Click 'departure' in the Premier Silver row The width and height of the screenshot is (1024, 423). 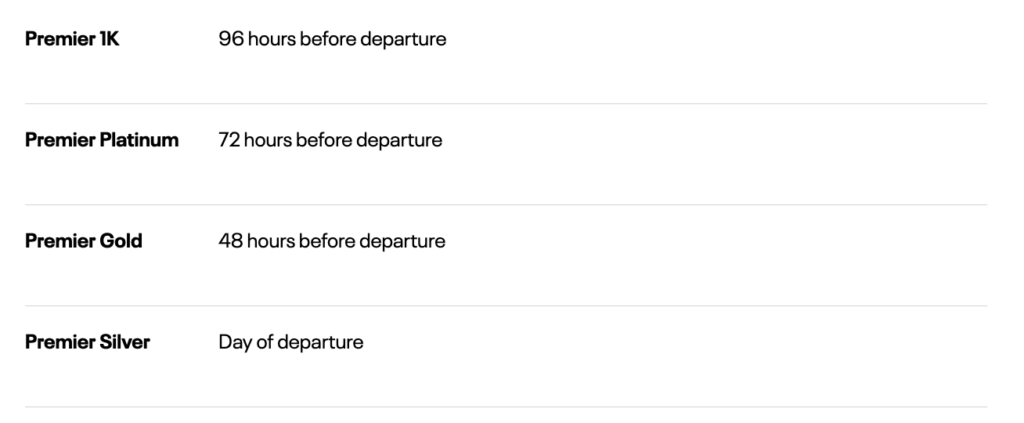(x=320, y=344)
